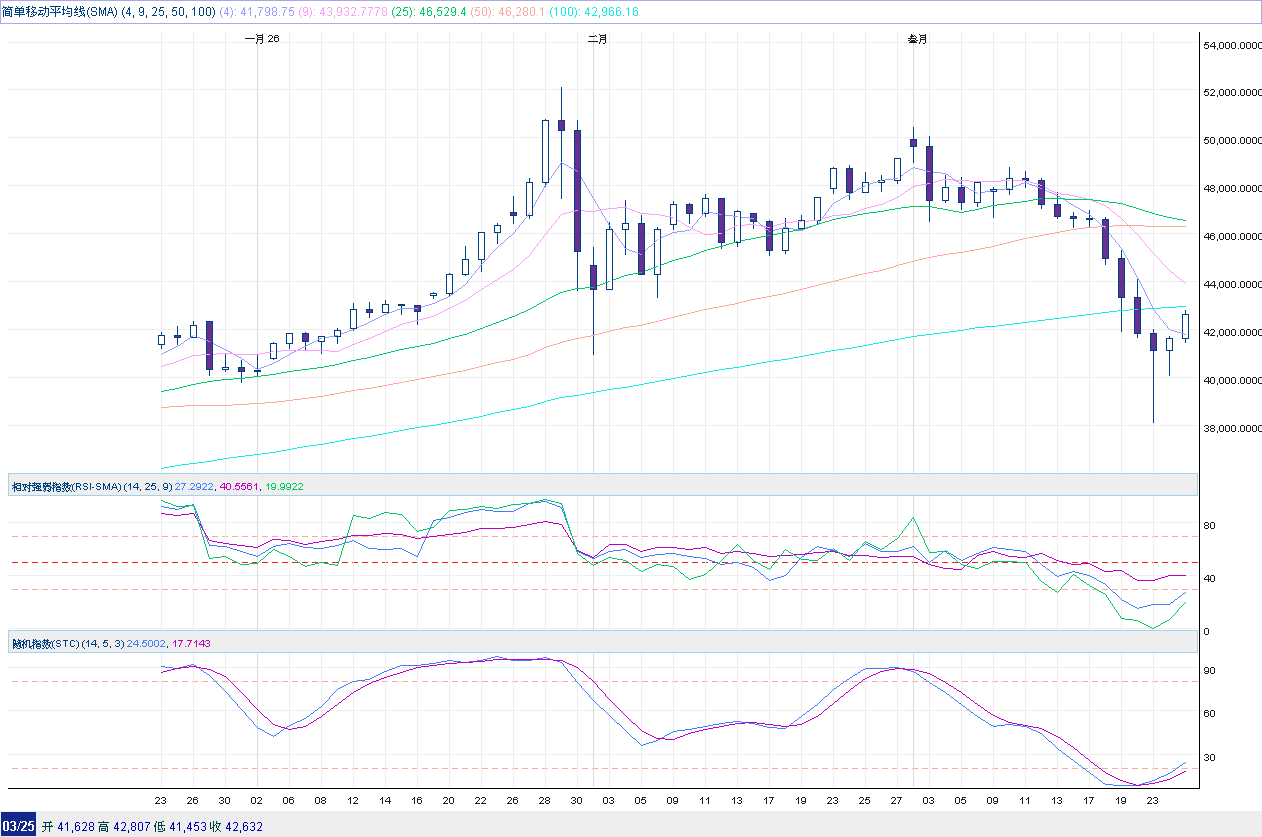Click the 80 level label on RSI axis
The height and width of the screenshot is (837, 1262).
pyautogui.click(x=1208, y=526)
